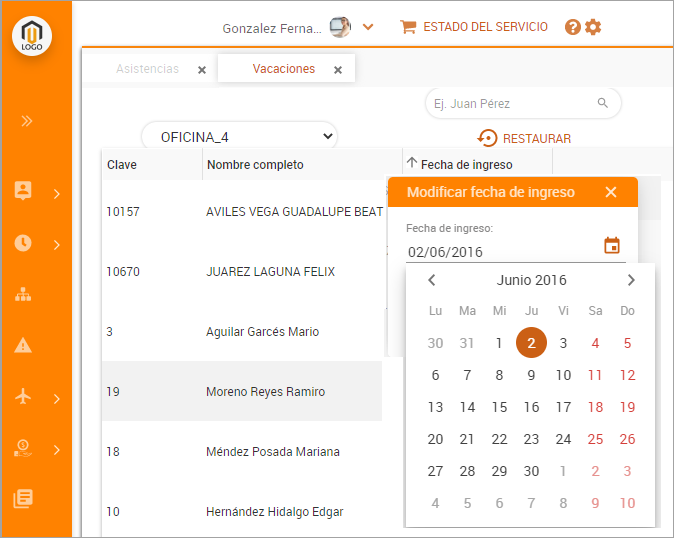Screen dimensions: 674x538
Task: Open the newspaper icon at sidebar bottom
Action: (23, 499)
